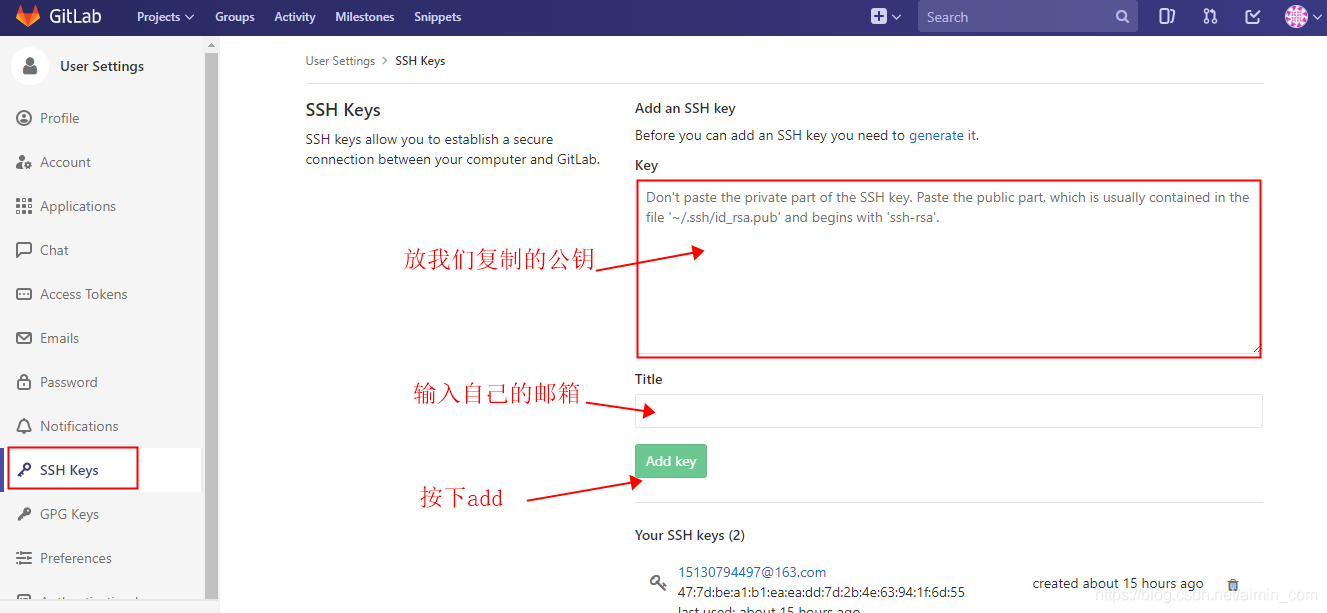Image resolution: width=1327 pixels, height=613 pixels.
Task: Open Snippets in the top bar
Action: pos(438,17)
